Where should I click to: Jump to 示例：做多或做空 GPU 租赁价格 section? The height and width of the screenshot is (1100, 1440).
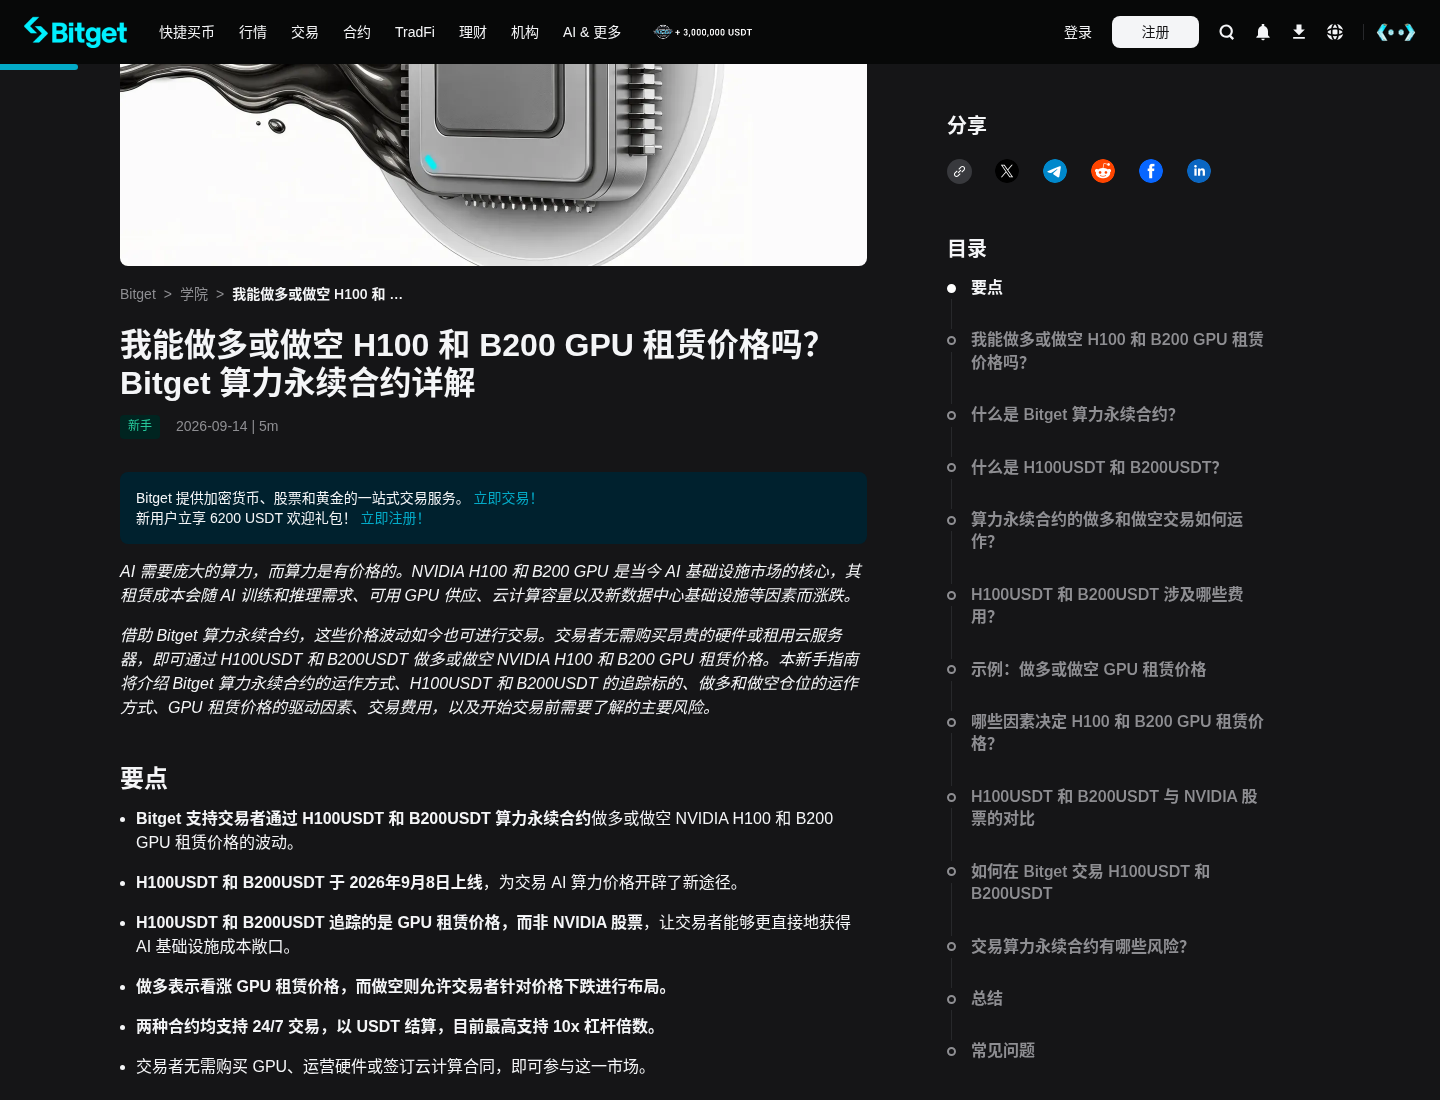(1088, 670)
